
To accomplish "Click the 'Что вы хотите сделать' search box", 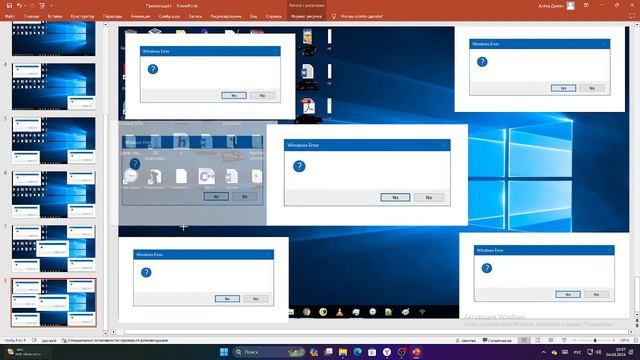I will point(362,16).
